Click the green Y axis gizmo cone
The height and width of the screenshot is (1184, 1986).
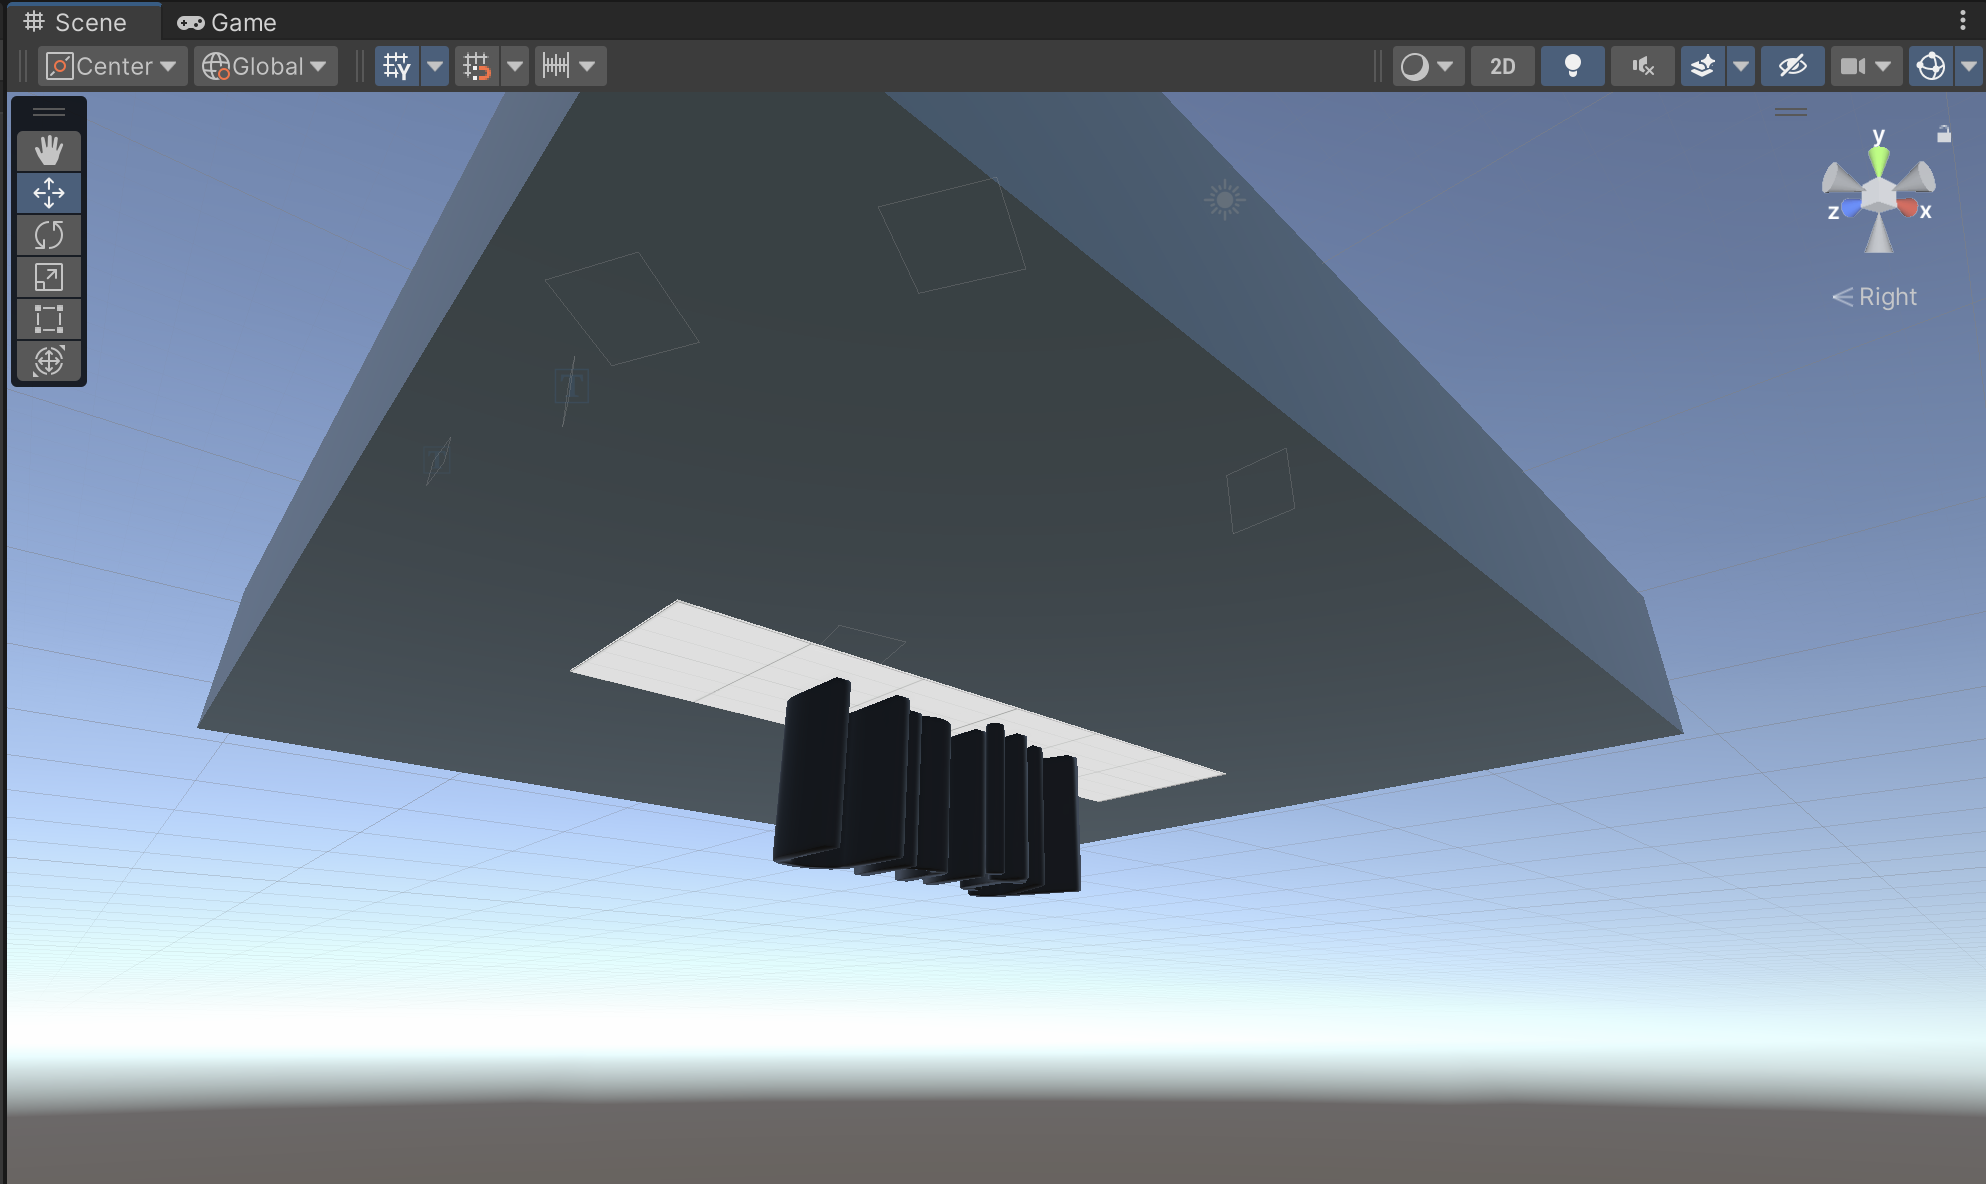click(1878, 158)
